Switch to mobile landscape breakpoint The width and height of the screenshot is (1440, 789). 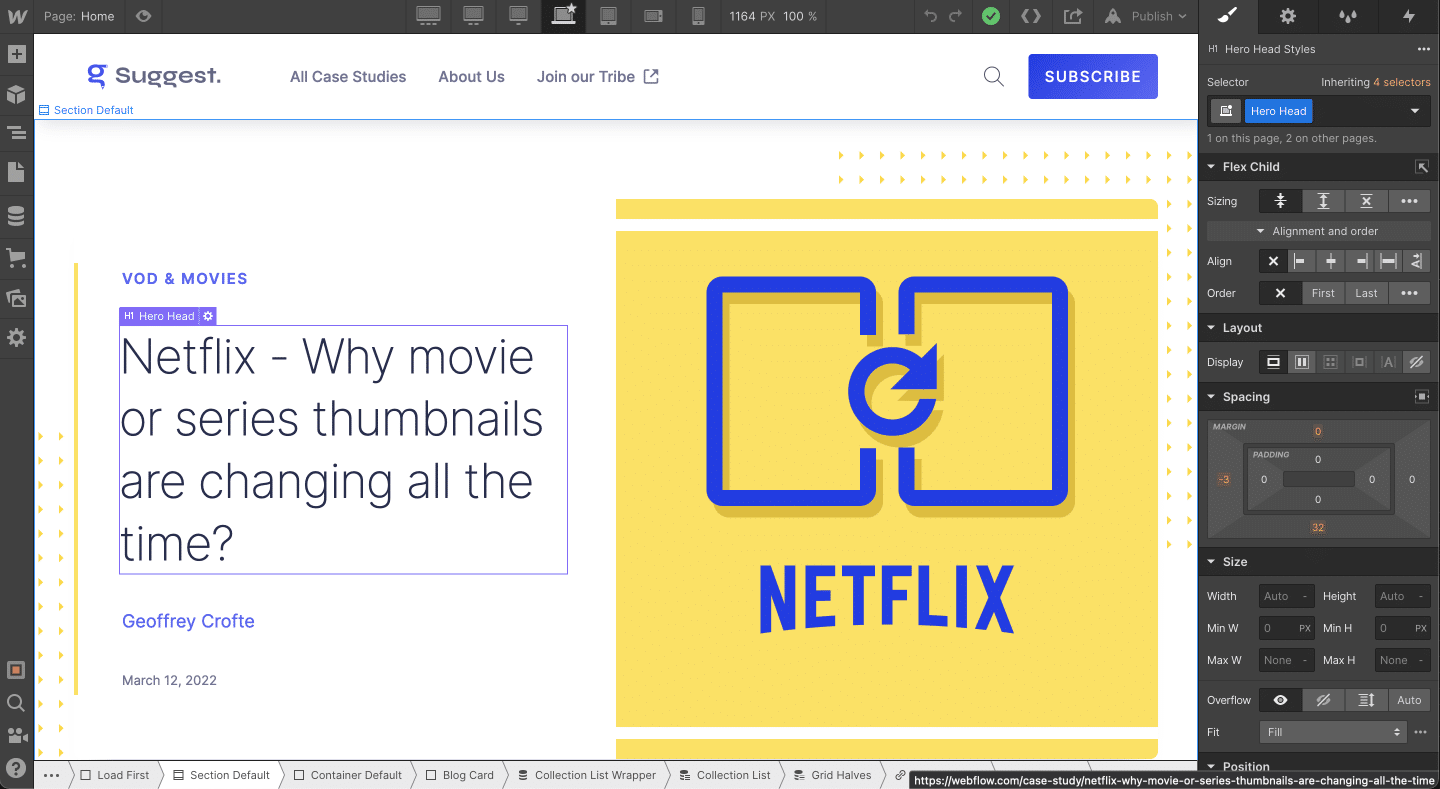pyautogui.click(x=654, y=16)
